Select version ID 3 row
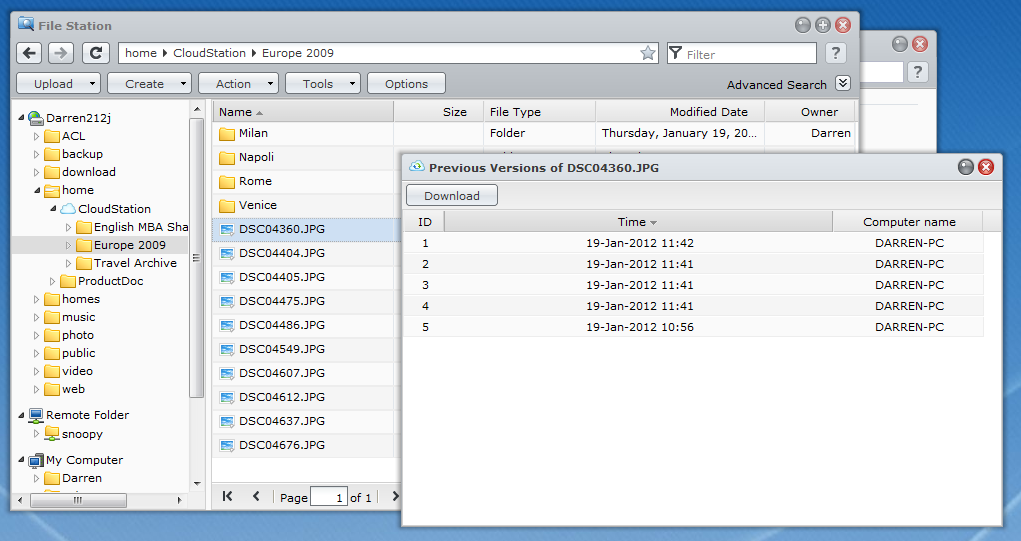The image size is (1021, 541). pyautogui.click(x=693, y=284)
